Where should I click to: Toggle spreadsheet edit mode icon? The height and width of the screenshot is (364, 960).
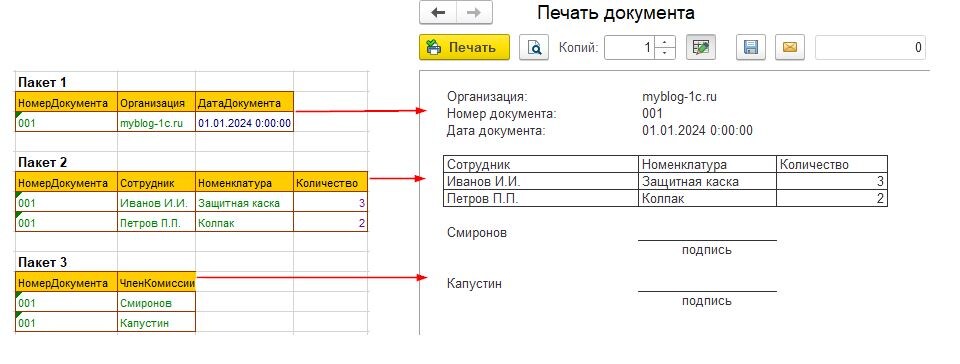(x=702, y=47)
